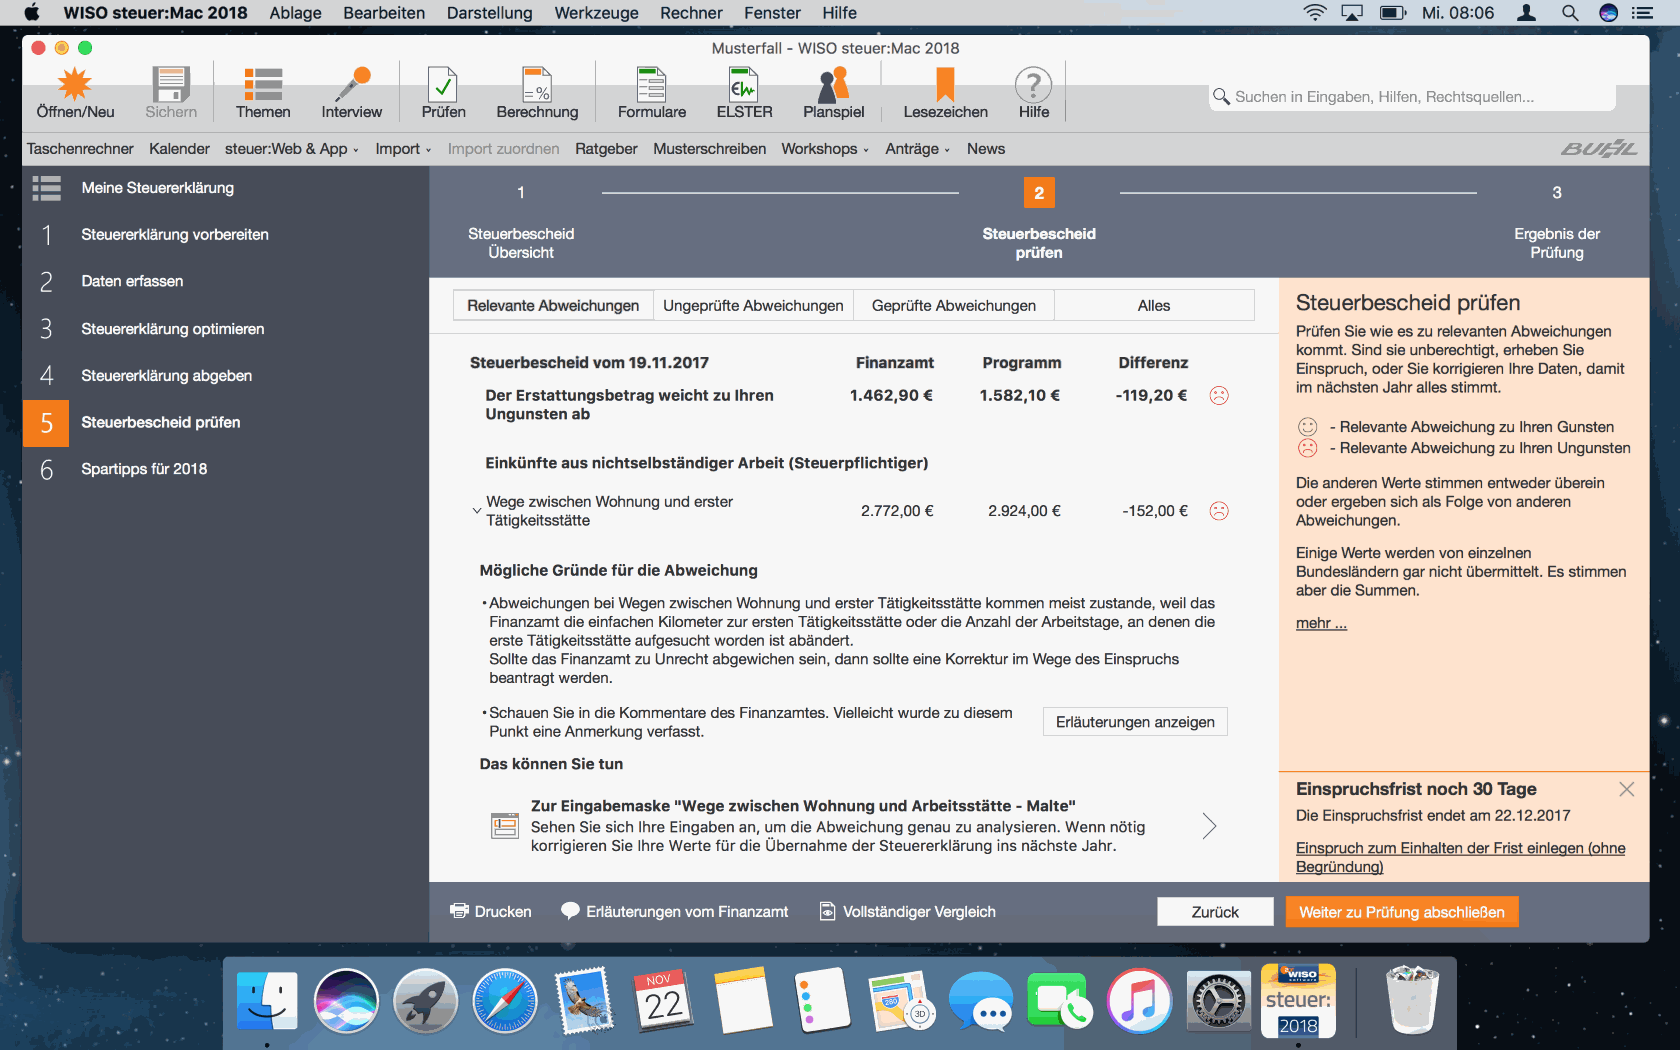1680x1050 pixels.
Task: Click the Wi-Fi status icon
Action: (x=1315, y=13)
